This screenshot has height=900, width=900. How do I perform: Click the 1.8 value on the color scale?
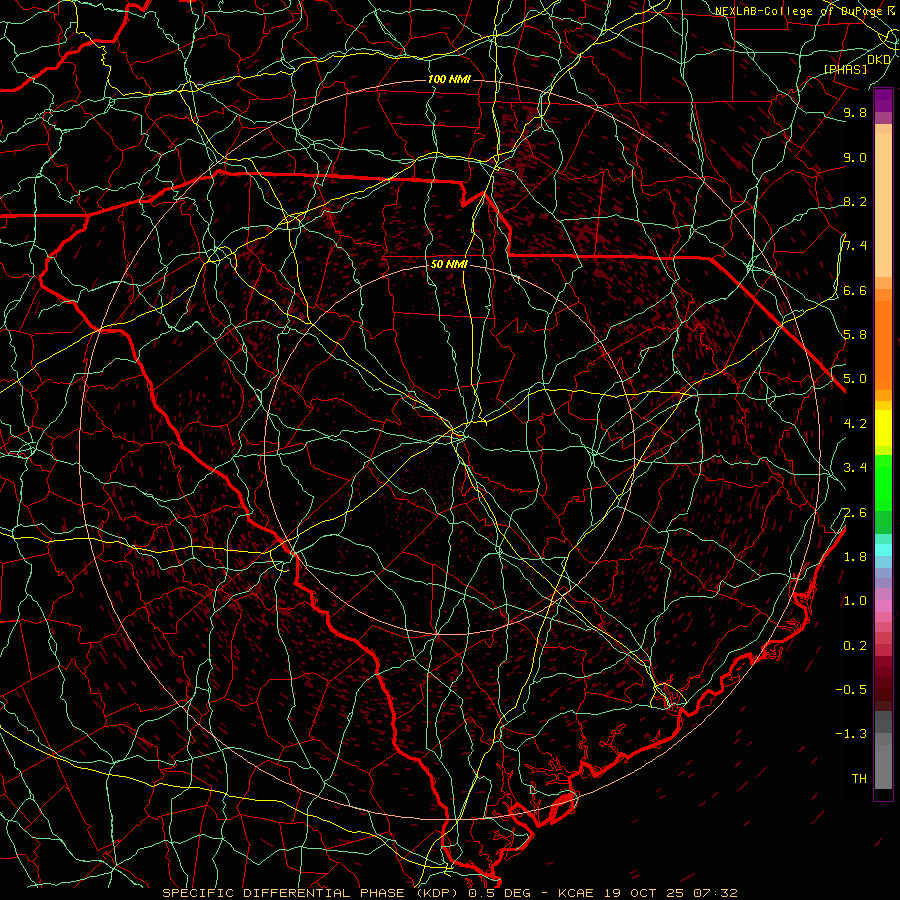(855, 556)
